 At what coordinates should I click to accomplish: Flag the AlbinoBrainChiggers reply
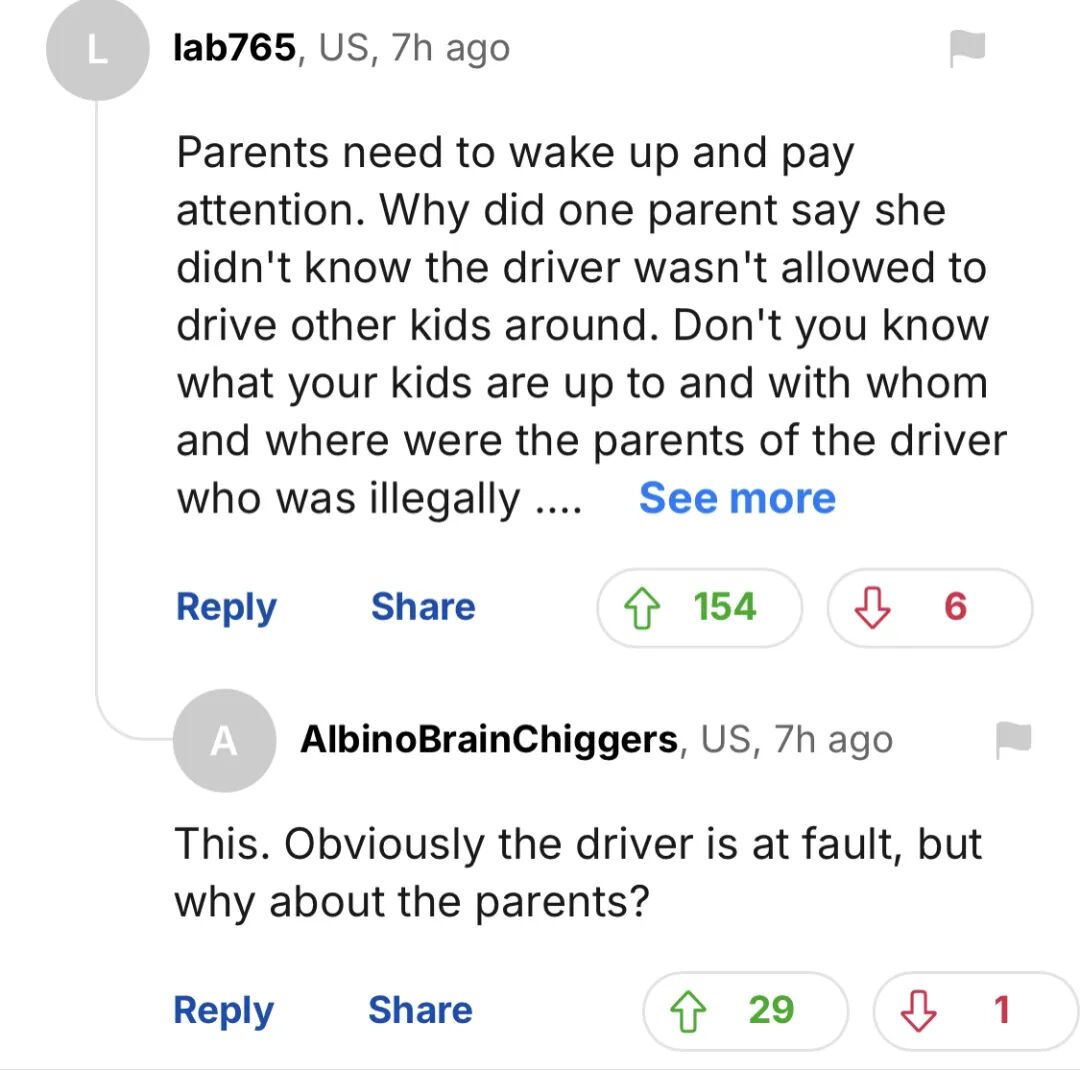click(1012, 739)
